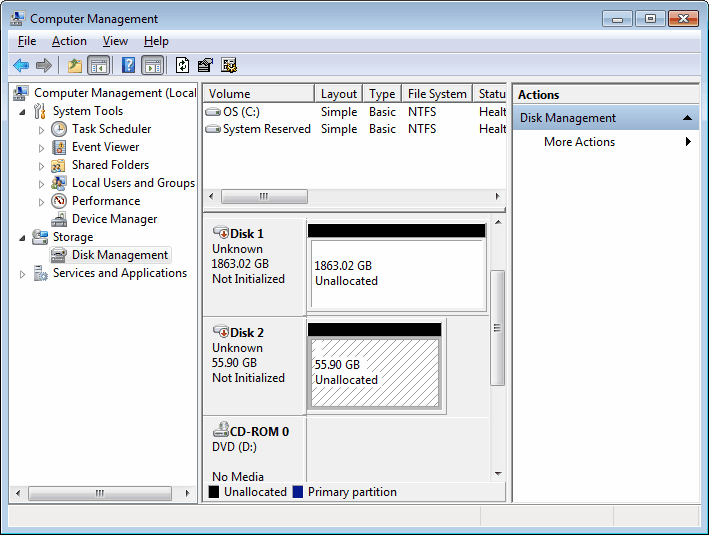The image size is (709, 535).
Task: Click the Disk 2 Not Initialized label
Action: [x=248, y=378]
